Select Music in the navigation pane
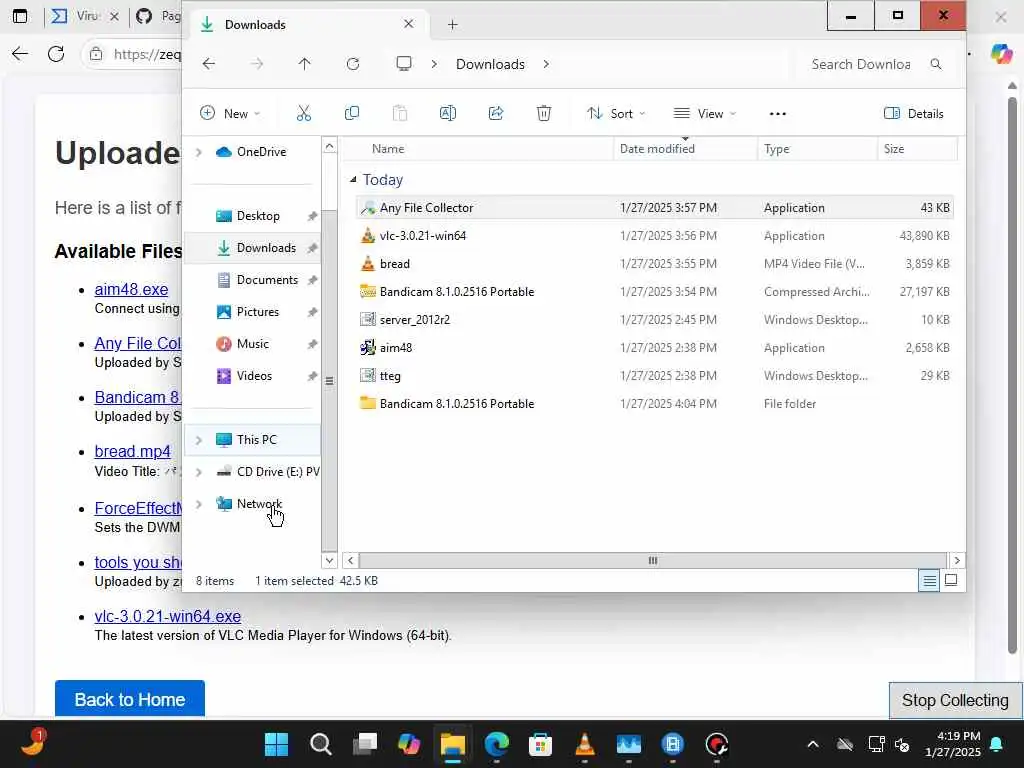Viewport: 1024px width, 768px height. pos(253,344)
